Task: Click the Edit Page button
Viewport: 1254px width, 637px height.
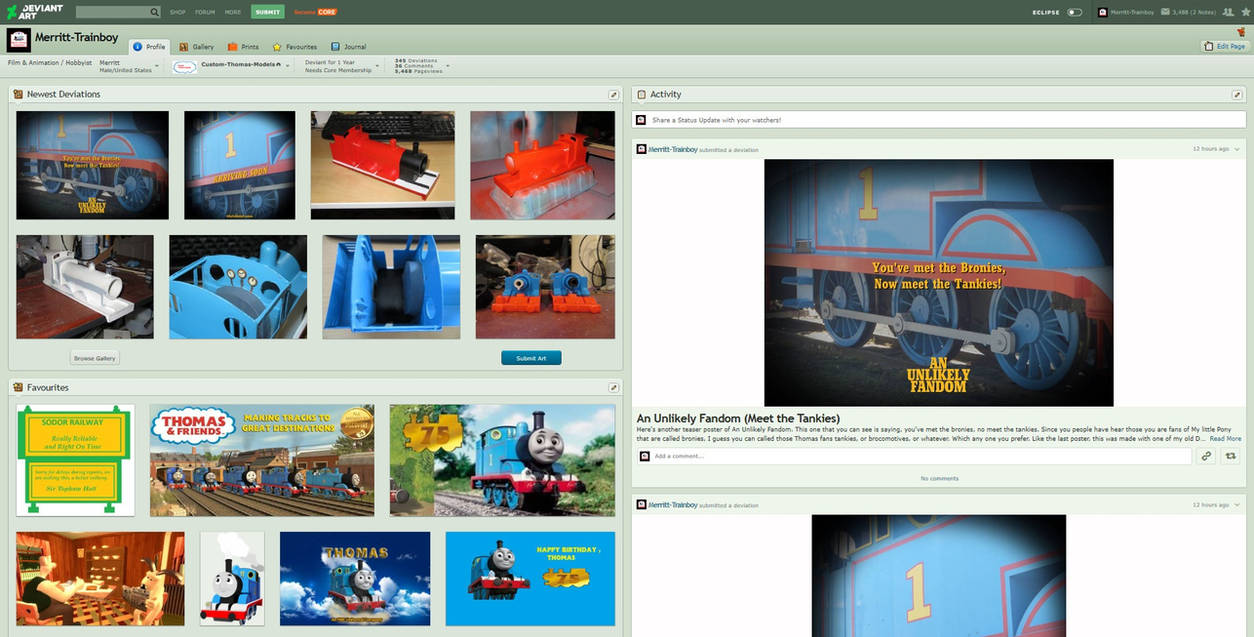Action: pos(1225,46)
